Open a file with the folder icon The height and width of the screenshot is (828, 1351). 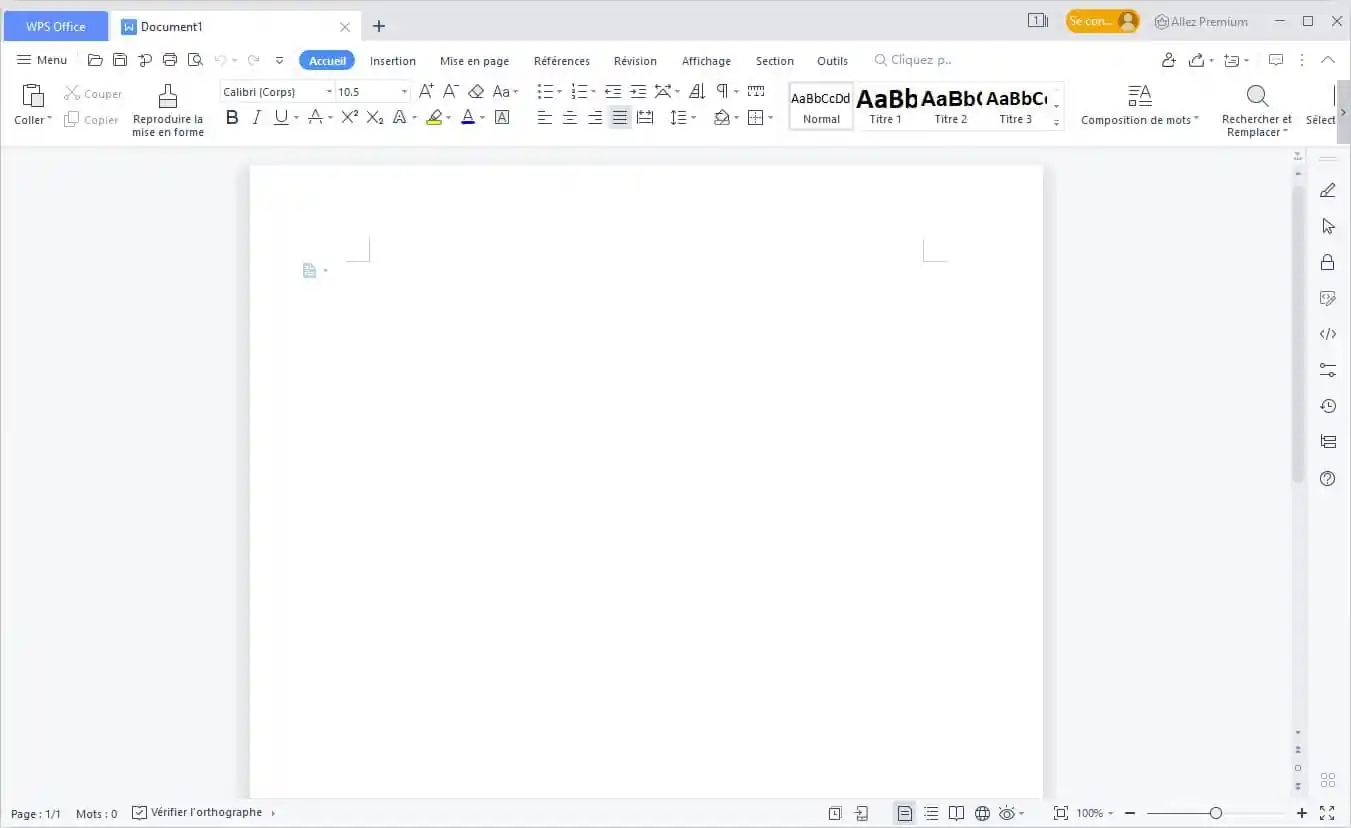[95, 60]
